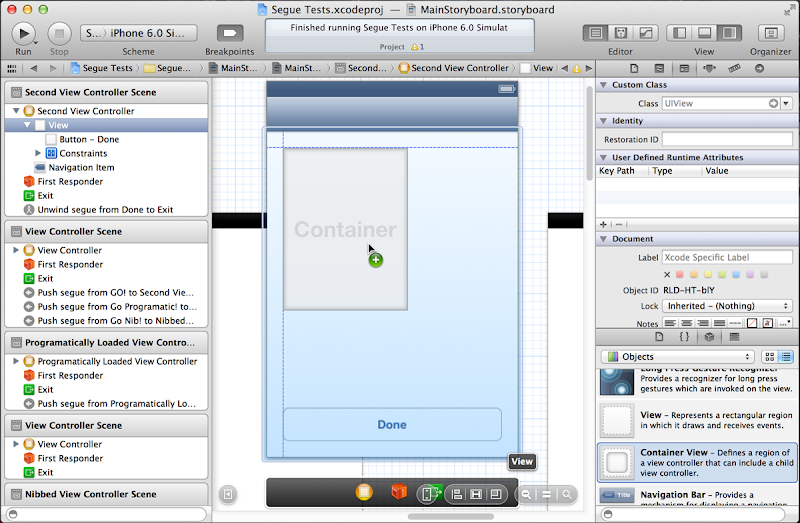Open the Object library cube tab
The image size is (800, 523).
[x=709, y=337]
